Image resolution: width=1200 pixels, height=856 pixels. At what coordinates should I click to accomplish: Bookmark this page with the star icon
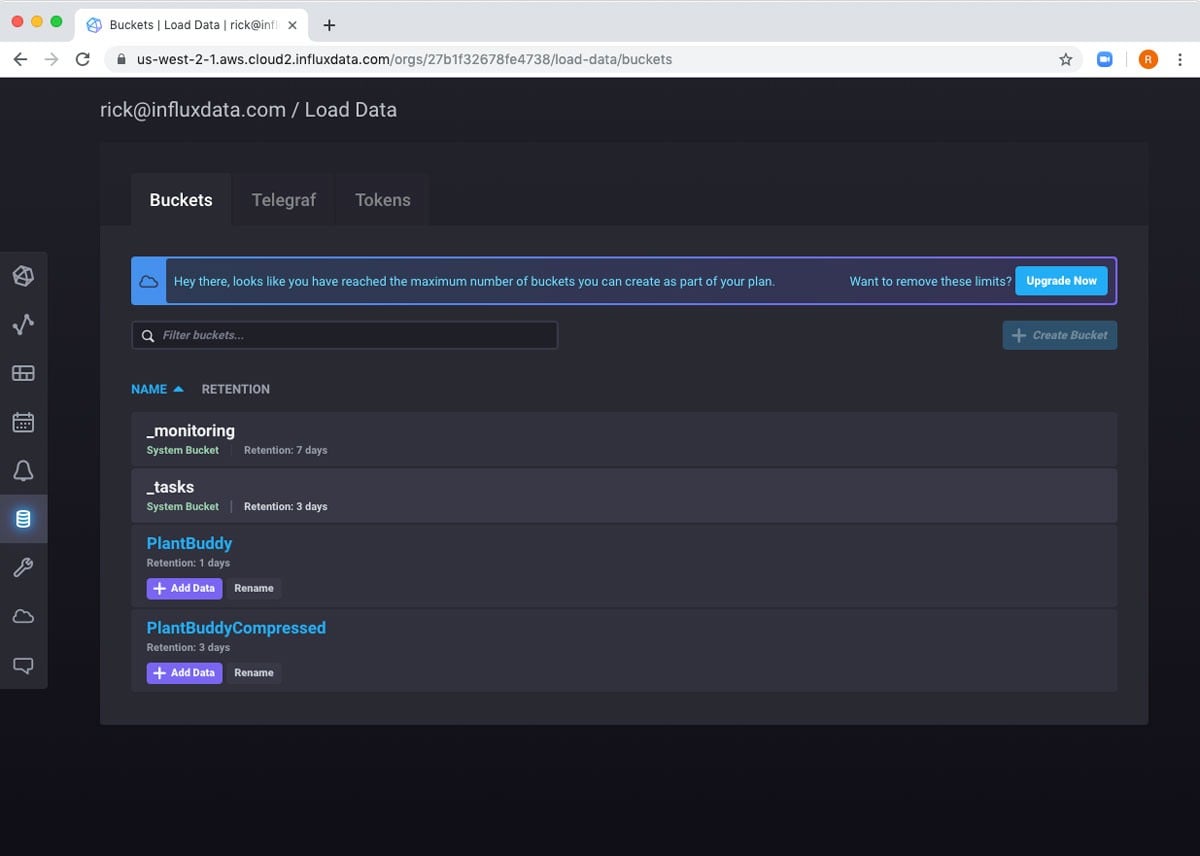[x=1065, y=59]
